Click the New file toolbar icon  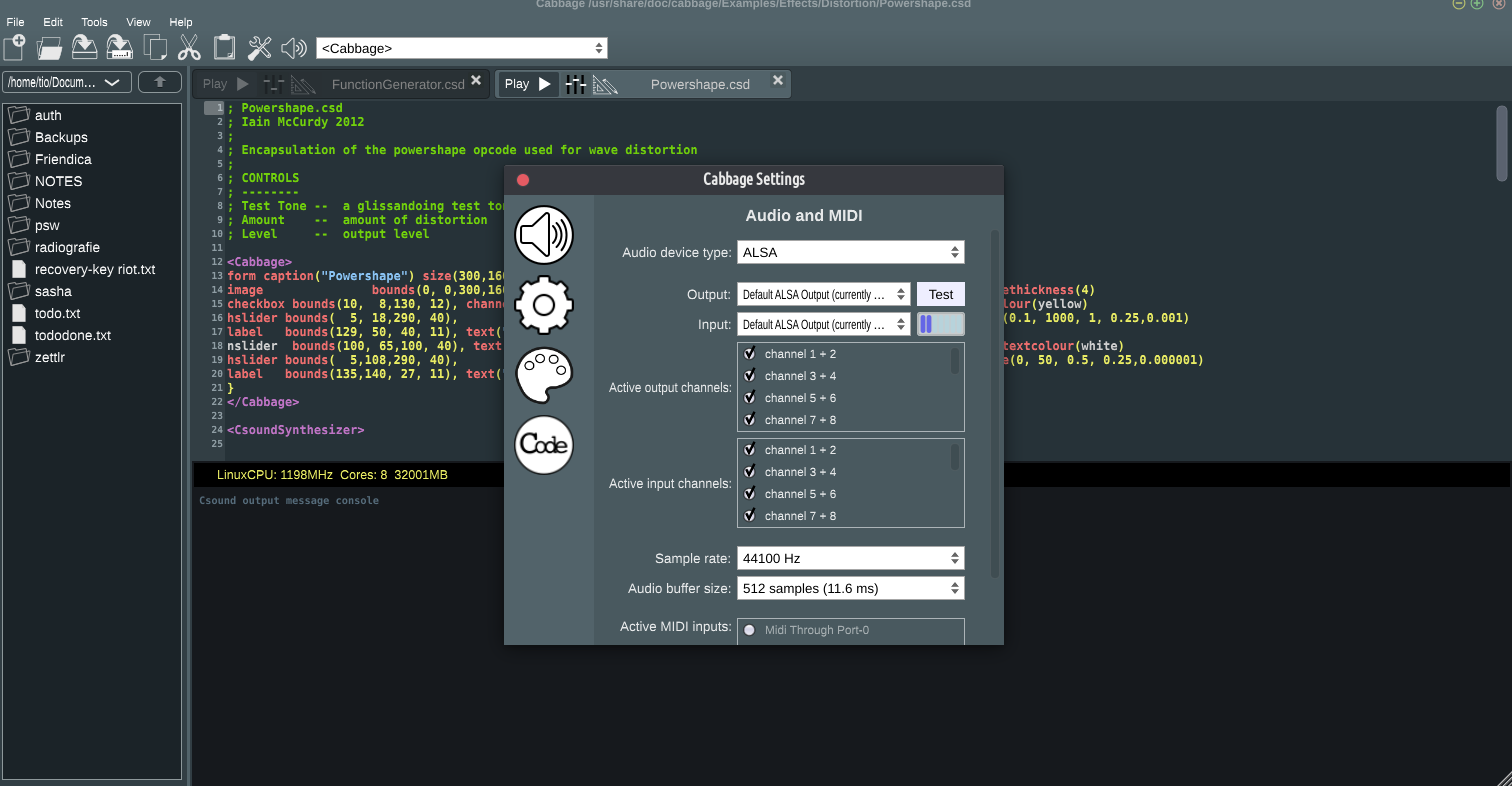point(15,47)
